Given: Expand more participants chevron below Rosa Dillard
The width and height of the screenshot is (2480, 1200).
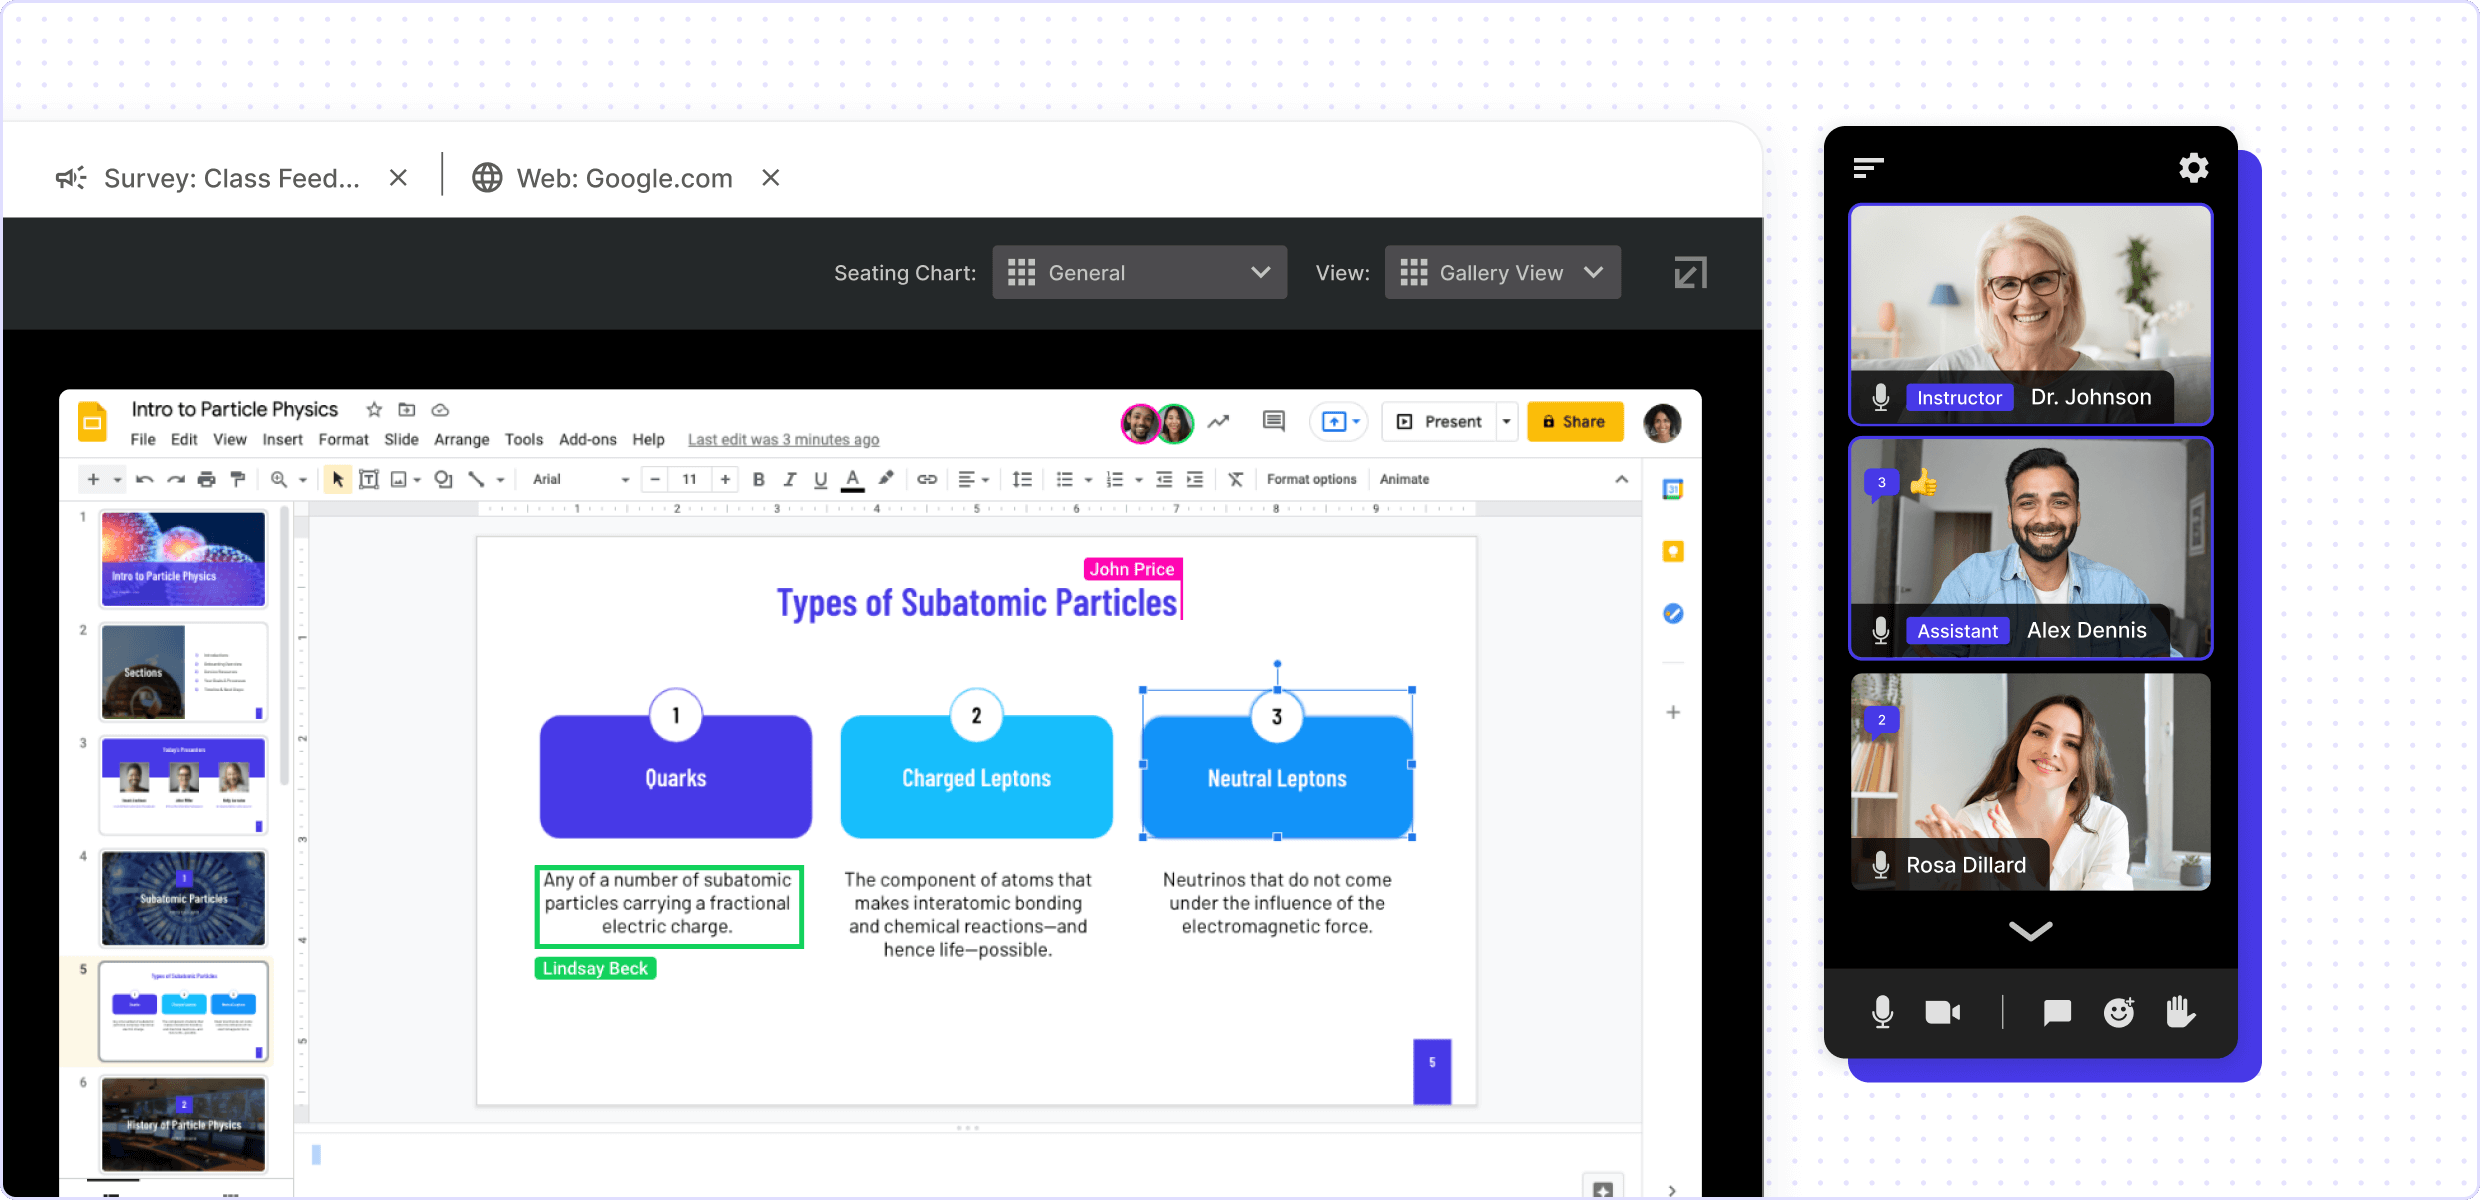Looking at the screenshot, I should (2030, 931).
